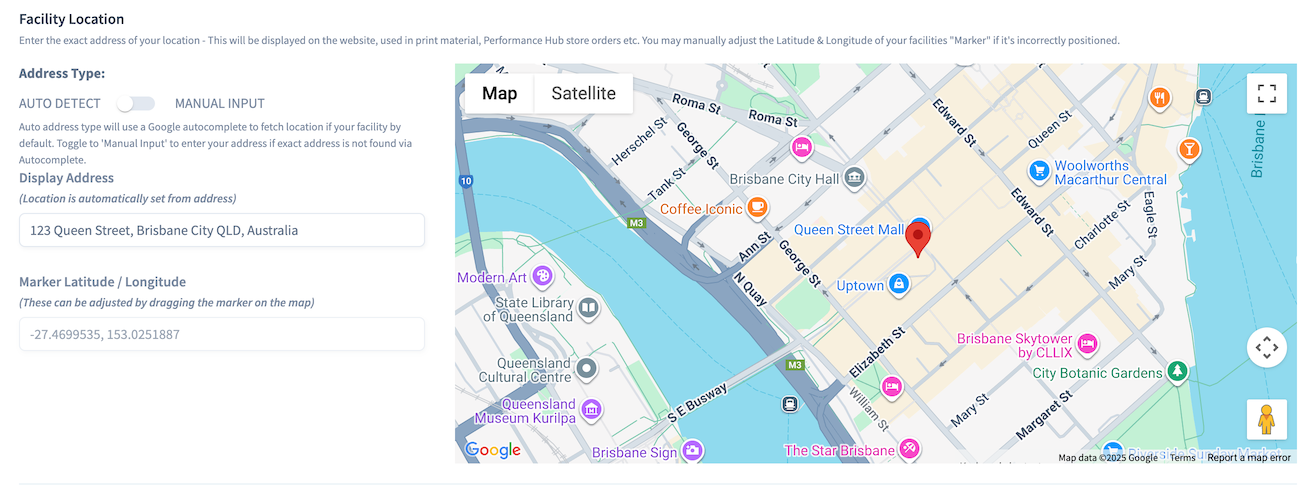Click the Brisbane City Hall landmark icon

[x=854, y=180]
